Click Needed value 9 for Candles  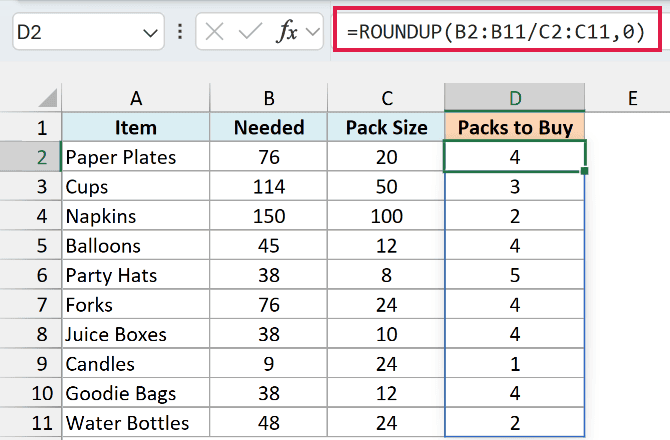(269, 363)
